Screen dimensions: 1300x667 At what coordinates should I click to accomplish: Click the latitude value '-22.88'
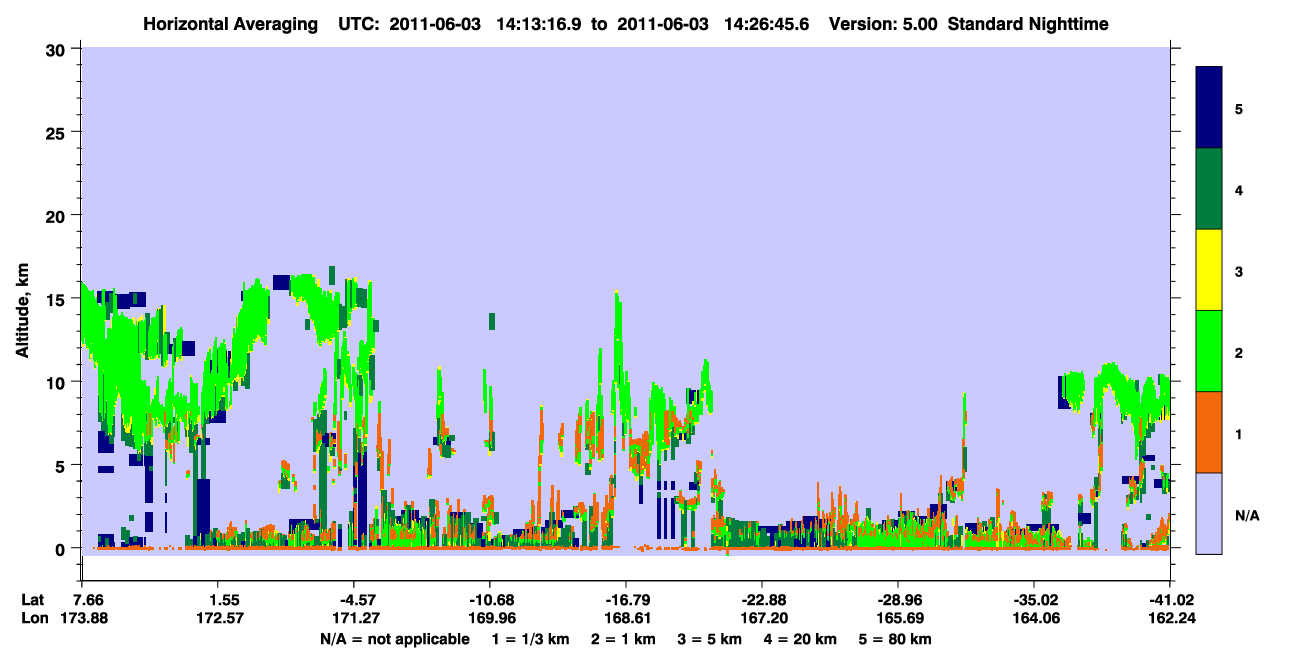pyautogui.click(x=762, y=600)
